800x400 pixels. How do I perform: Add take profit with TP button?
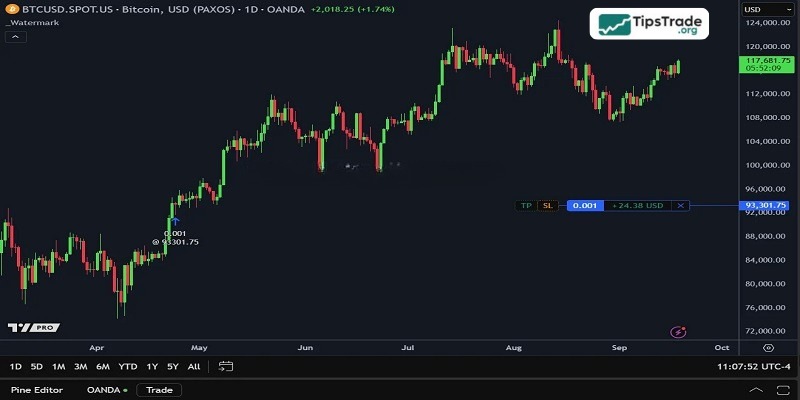[526, 205]
